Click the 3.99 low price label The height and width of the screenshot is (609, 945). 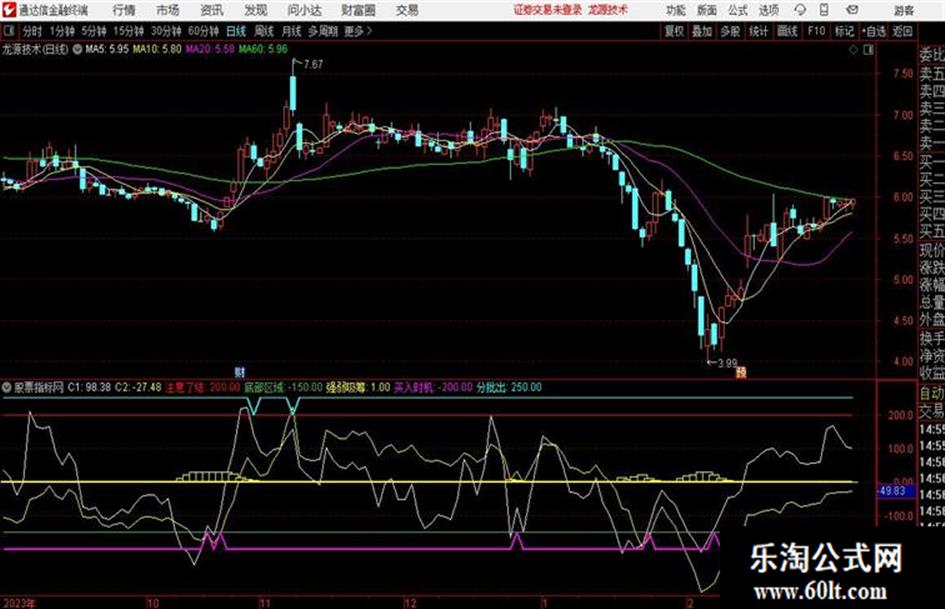727,364
